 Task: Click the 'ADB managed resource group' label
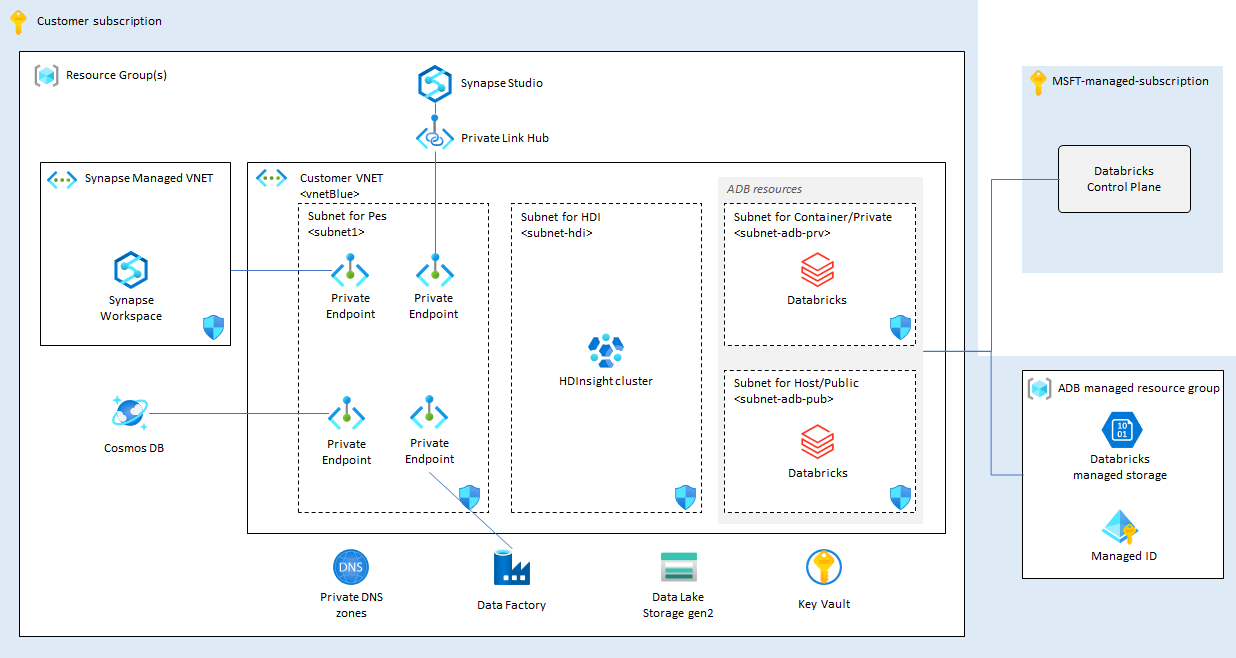1139,388
